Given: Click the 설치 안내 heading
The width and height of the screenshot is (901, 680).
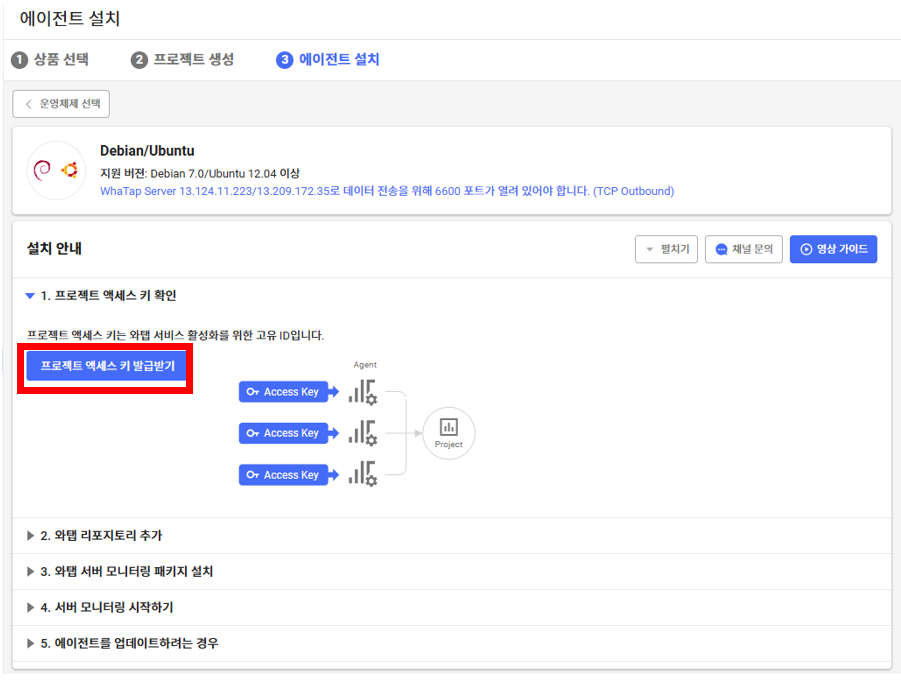Looking at the screenshot, I should pyautogui.click(x=55, y=248).
